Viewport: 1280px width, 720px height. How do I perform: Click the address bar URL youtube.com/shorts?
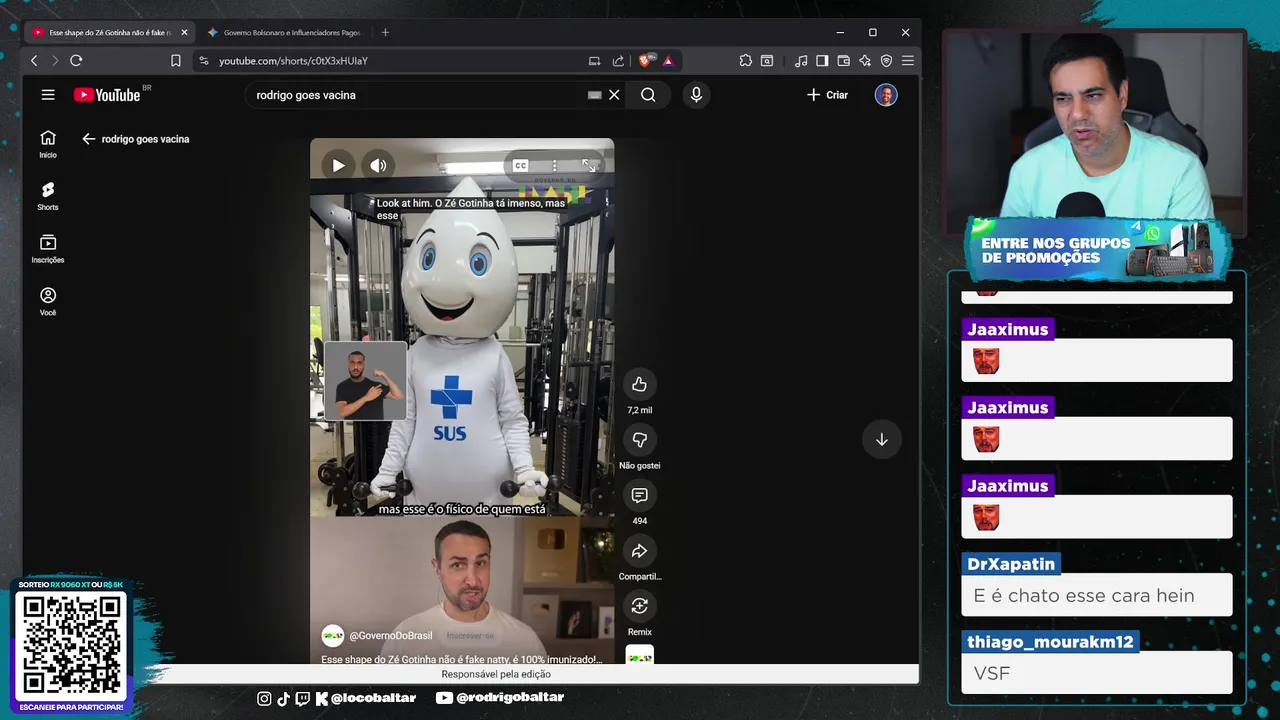293,61
